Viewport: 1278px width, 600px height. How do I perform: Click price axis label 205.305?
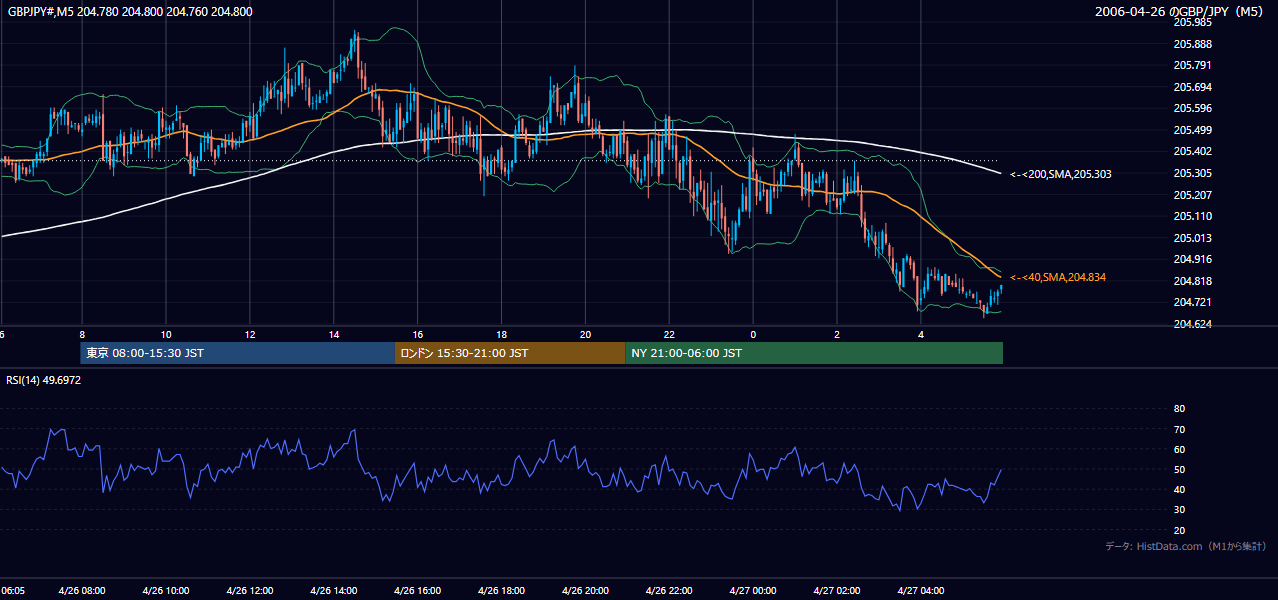pyautogui.click(x=1192, y=173)
